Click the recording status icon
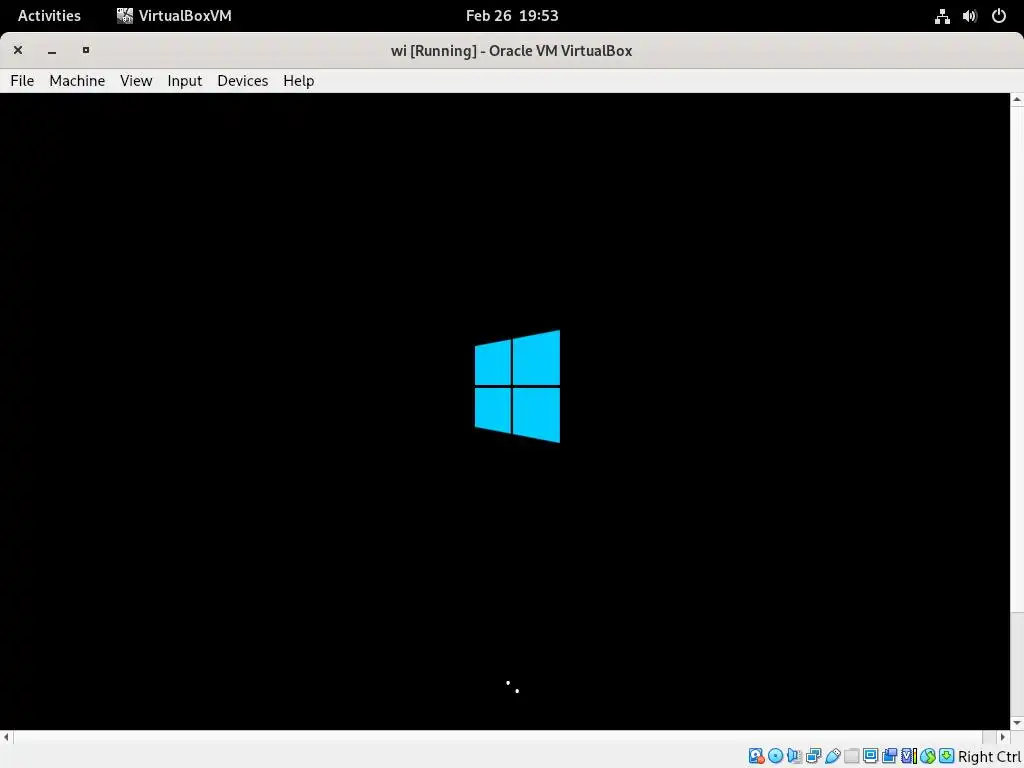Image resolution: width=1024 pixels, height=768 pixels. [889, 756]
